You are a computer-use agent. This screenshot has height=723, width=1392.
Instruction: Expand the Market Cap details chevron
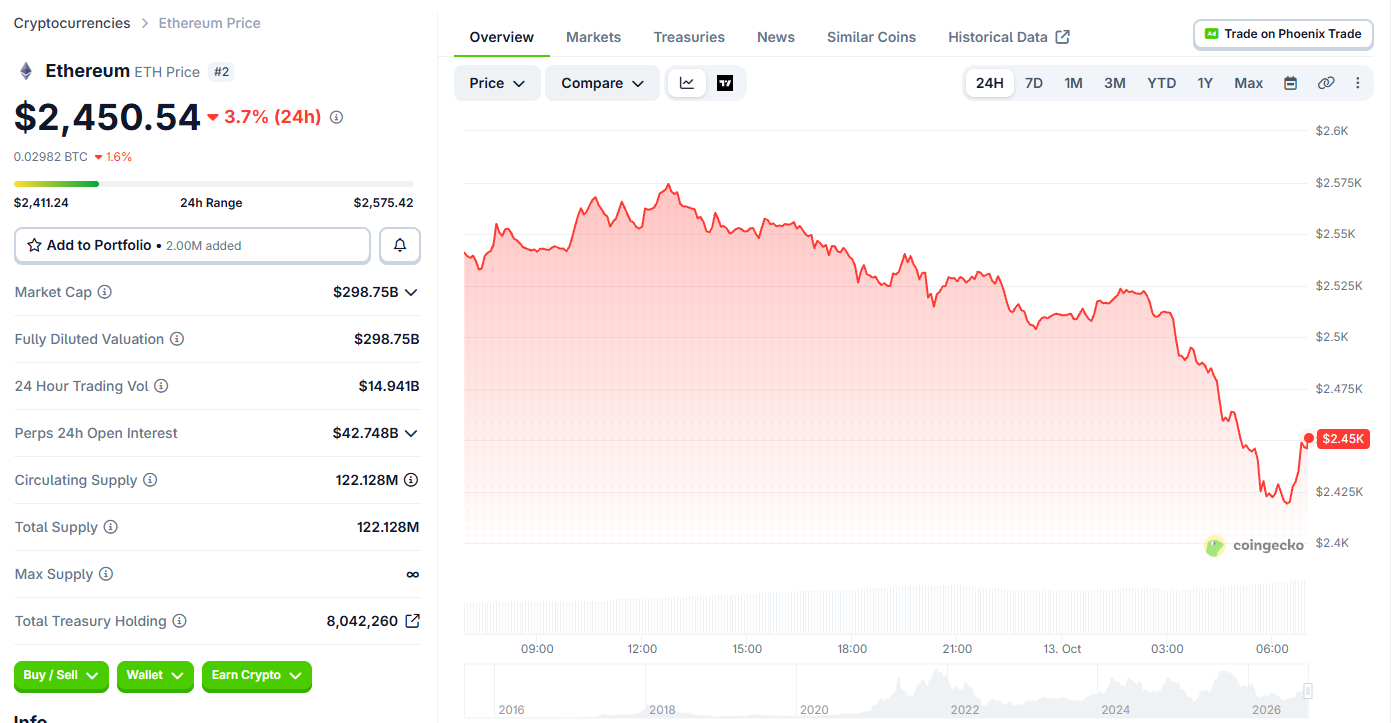(410, 292)
